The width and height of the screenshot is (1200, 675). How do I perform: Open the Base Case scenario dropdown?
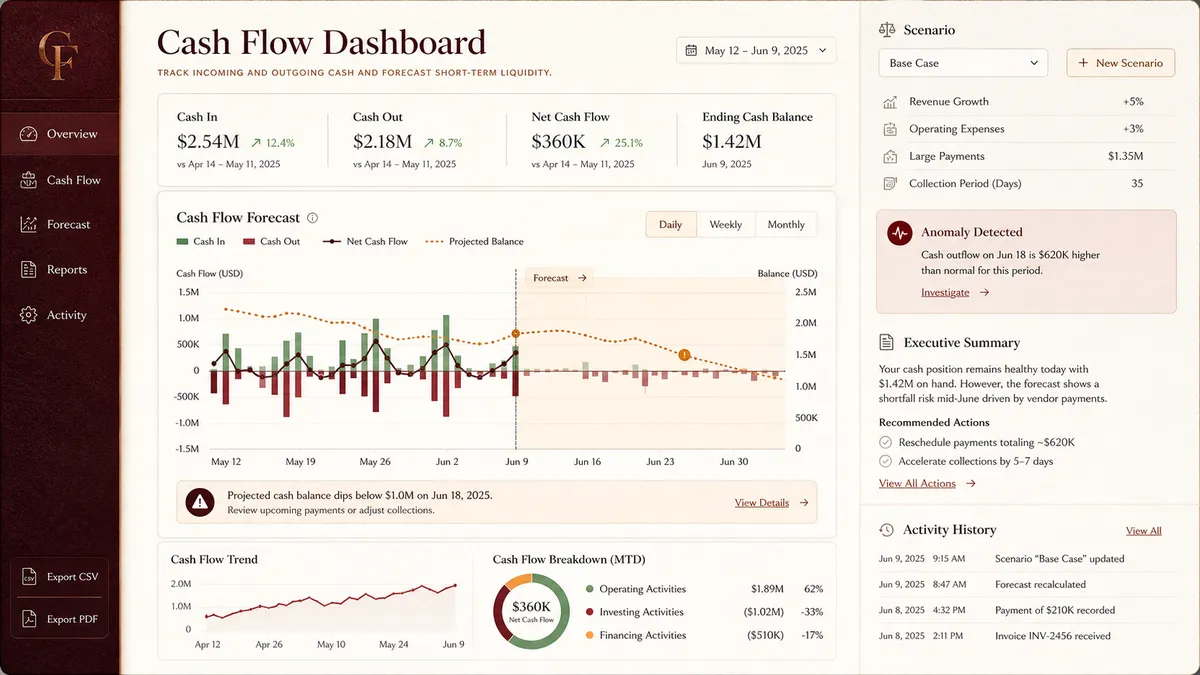(x=963, y=63)
